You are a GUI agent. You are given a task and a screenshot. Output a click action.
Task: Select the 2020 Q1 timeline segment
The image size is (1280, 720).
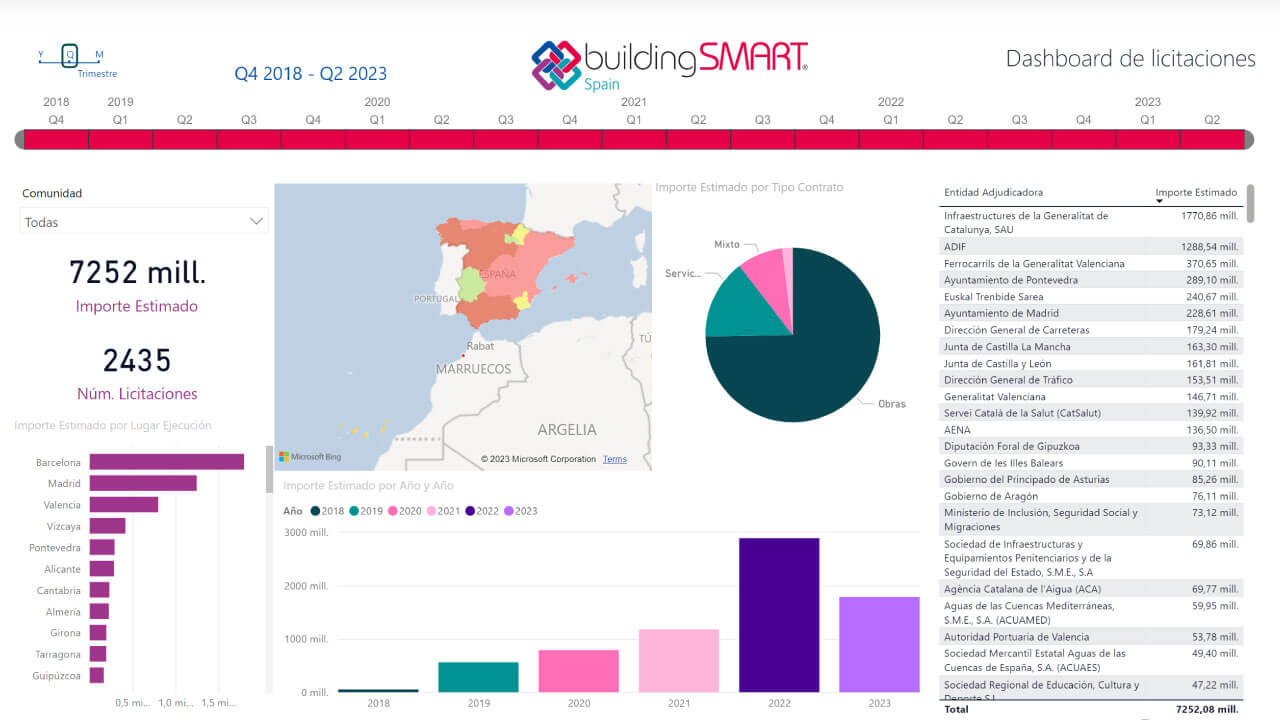pyautogui.click(x=377, y=139)
